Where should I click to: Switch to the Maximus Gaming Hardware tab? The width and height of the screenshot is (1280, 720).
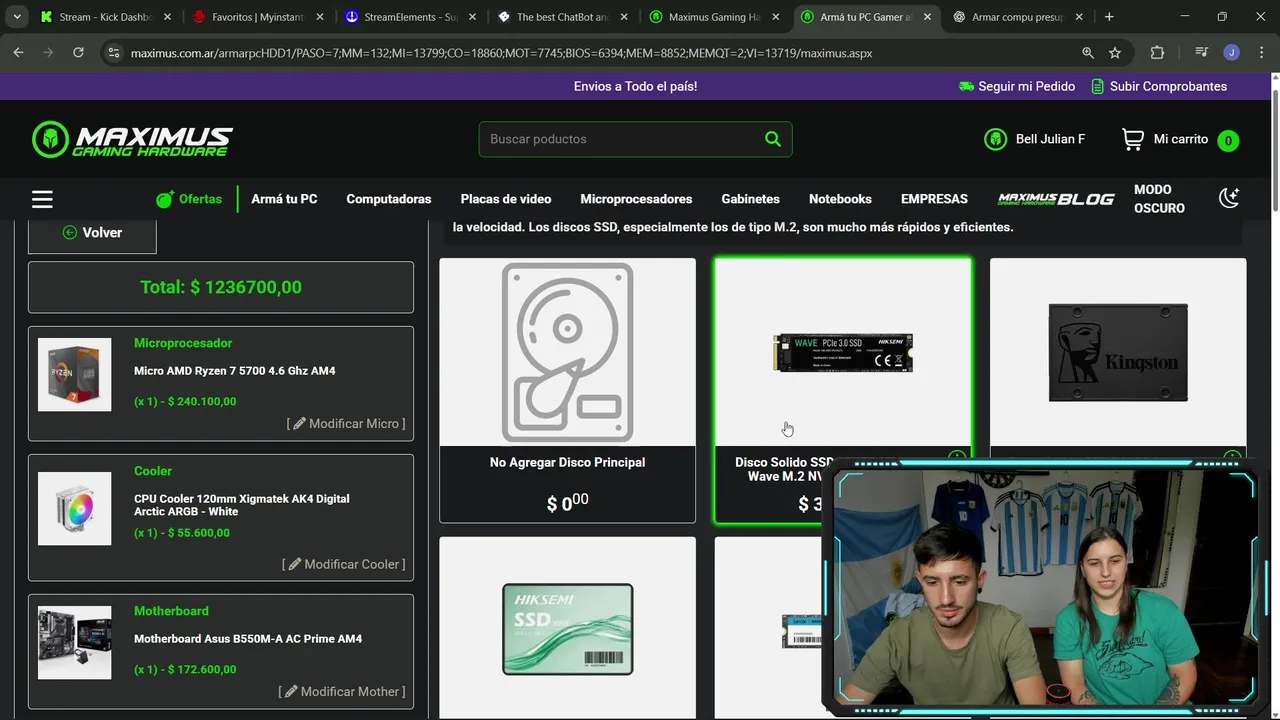click(715, 17)
